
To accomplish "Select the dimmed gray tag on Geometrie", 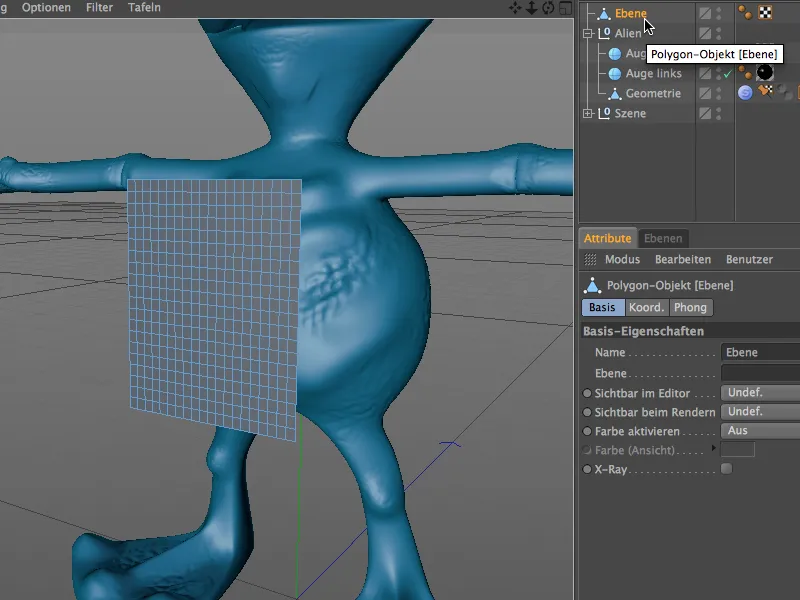I will [785, 93].
